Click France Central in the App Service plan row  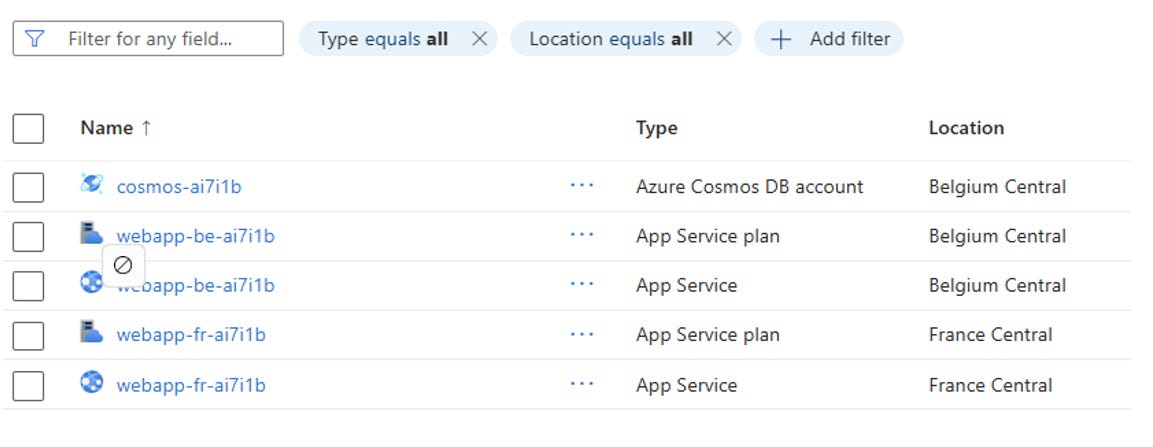990,335
